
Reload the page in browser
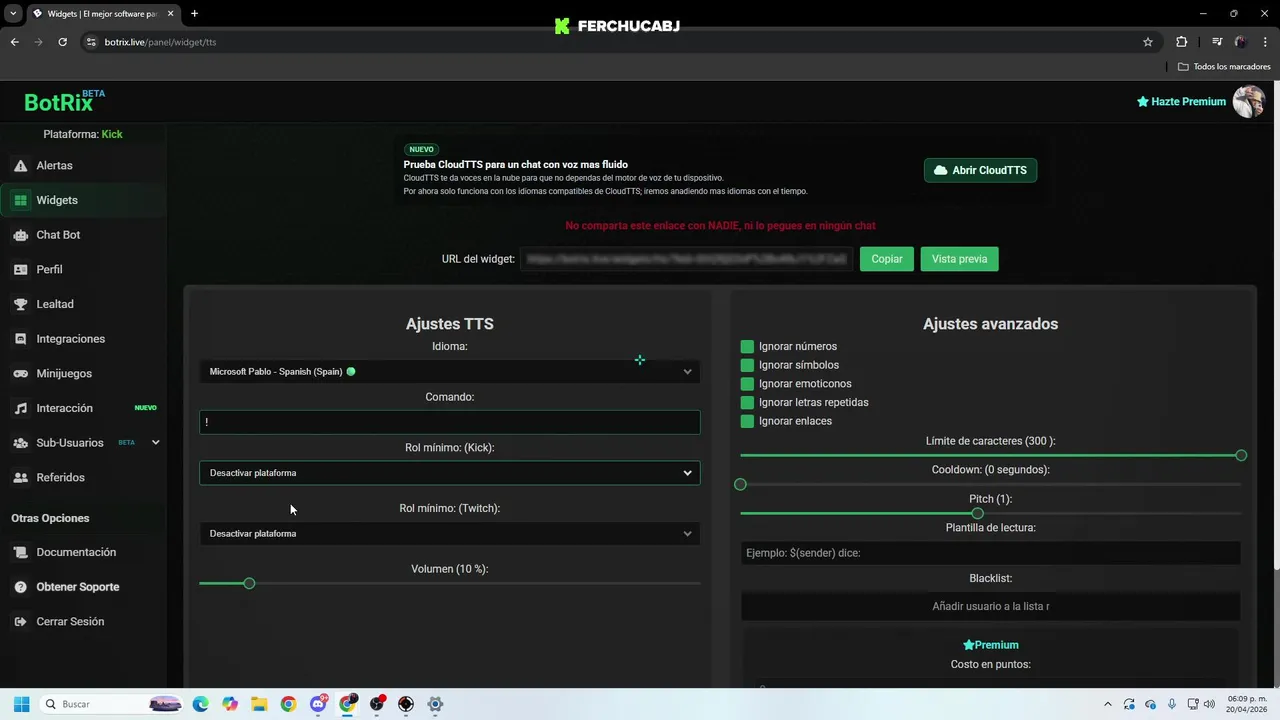tap(62, 42)
